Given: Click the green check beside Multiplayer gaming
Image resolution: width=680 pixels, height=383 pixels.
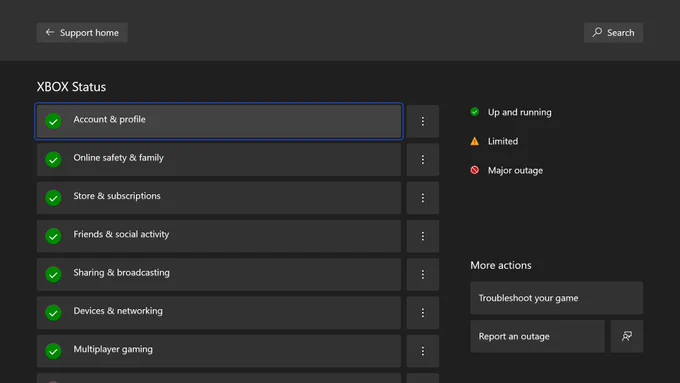Looking at the screenshot, I should tap(53, 351).
